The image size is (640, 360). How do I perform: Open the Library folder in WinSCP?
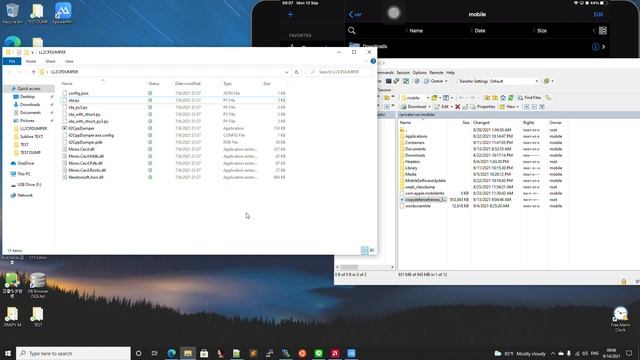coord(411,168)
